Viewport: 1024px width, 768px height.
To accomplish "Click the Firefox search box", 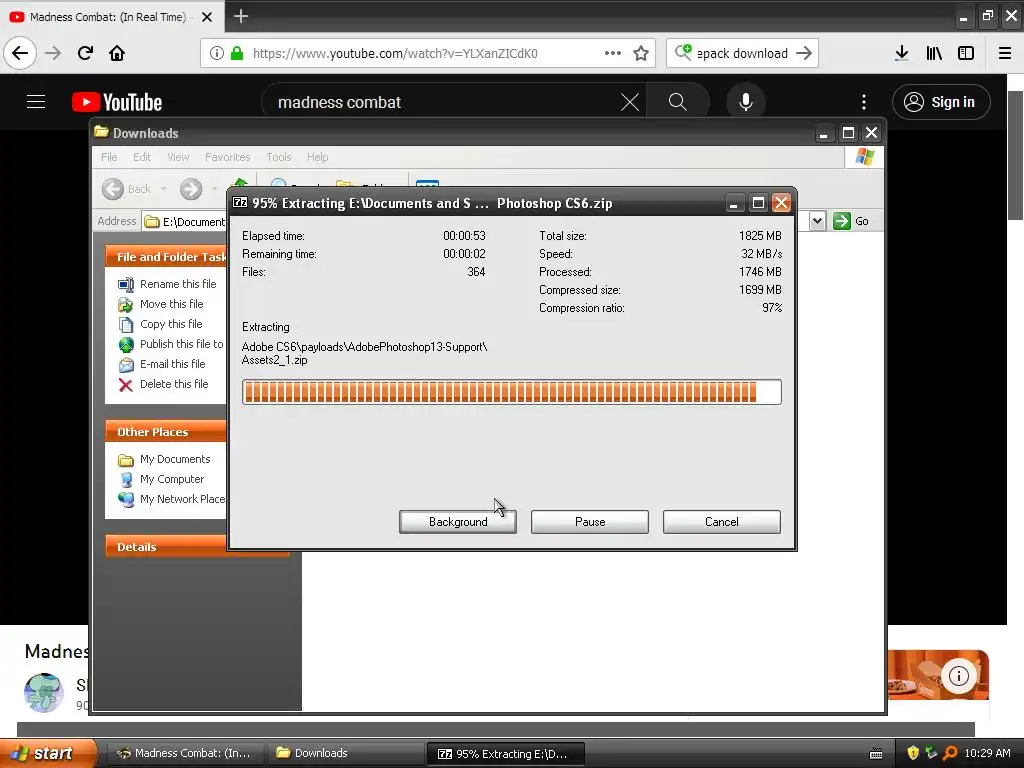I will tap(742, 53).
